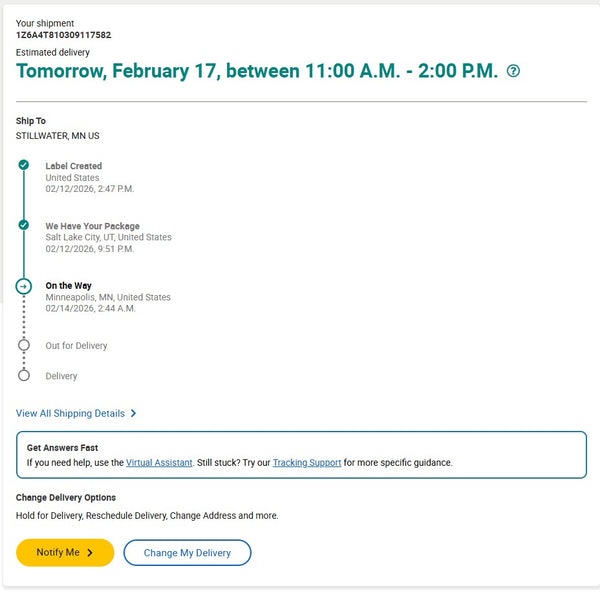Image resolution: width=600 pixels, height=595 pixels.
Task: Open View All Shipping Details
Action: coord(70,413)
